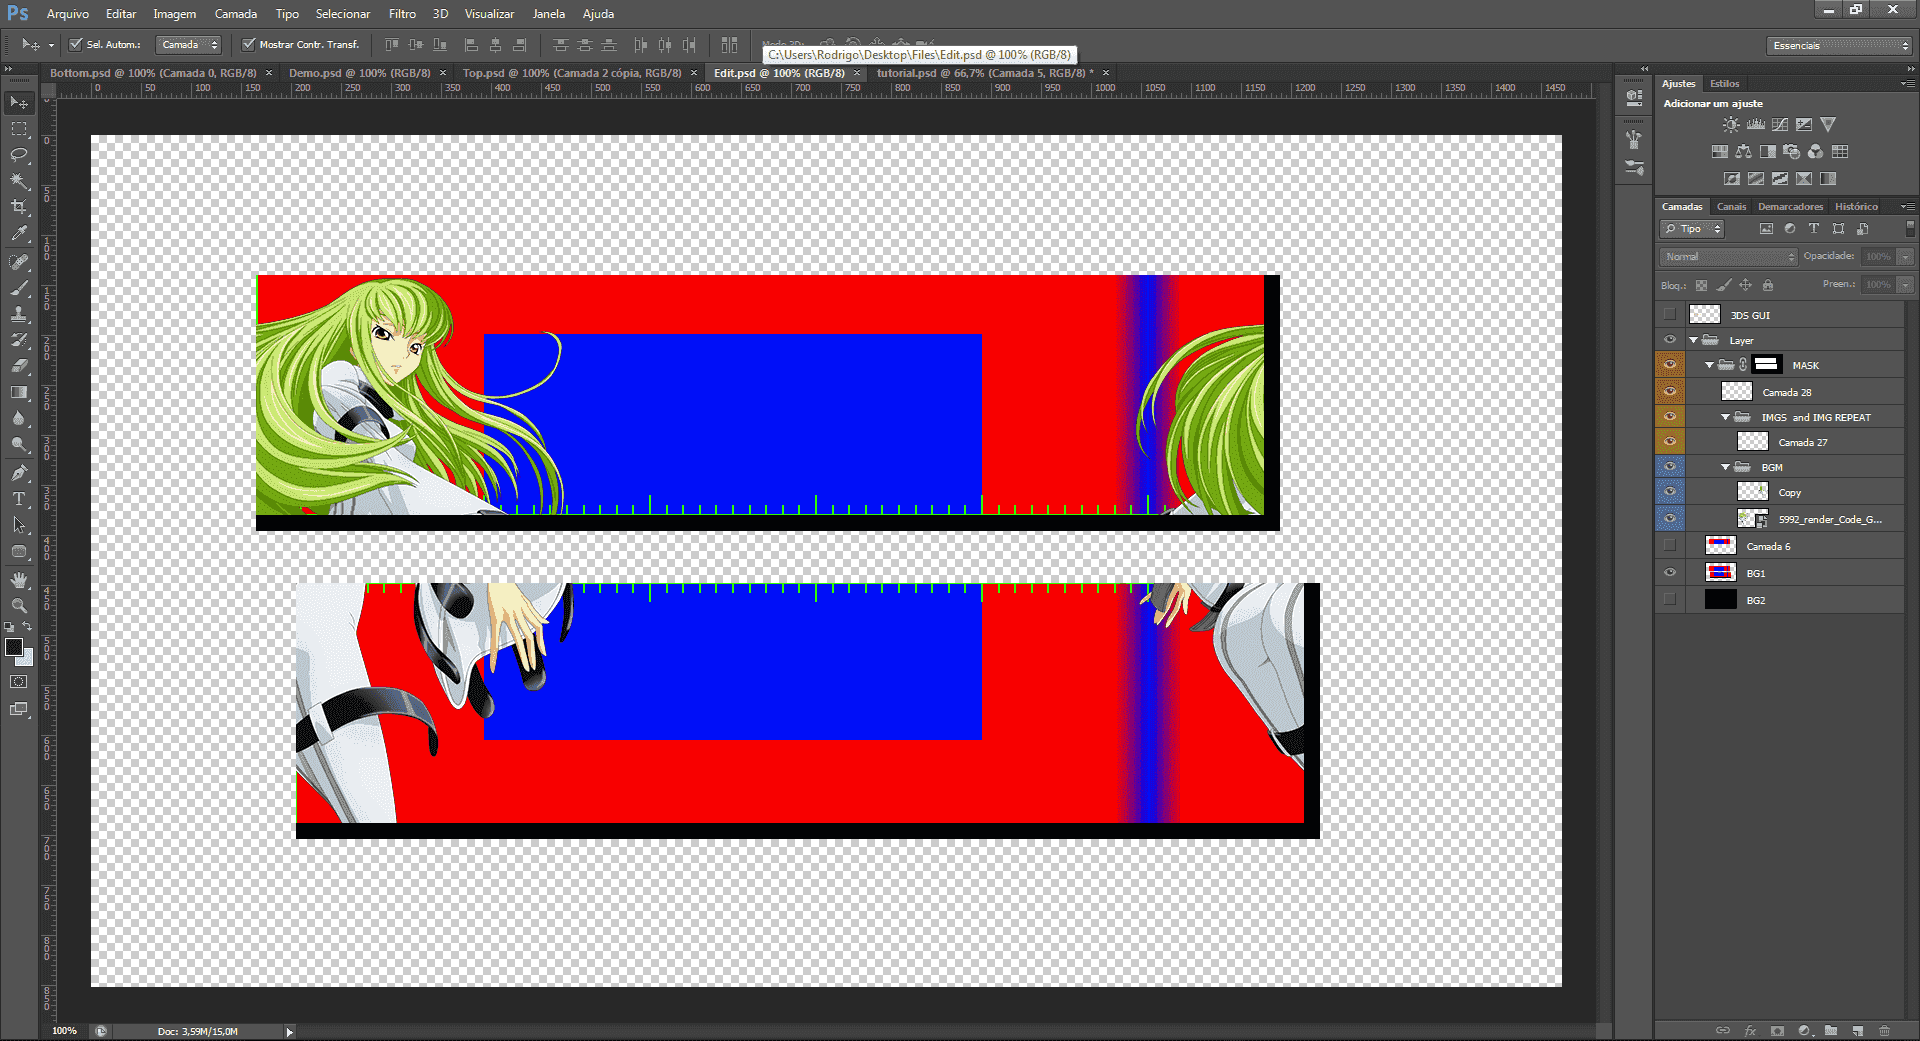This screenshot has height=1041, width=1920.
Task: Collapse the BGM group
Action: coord(1725,467)
